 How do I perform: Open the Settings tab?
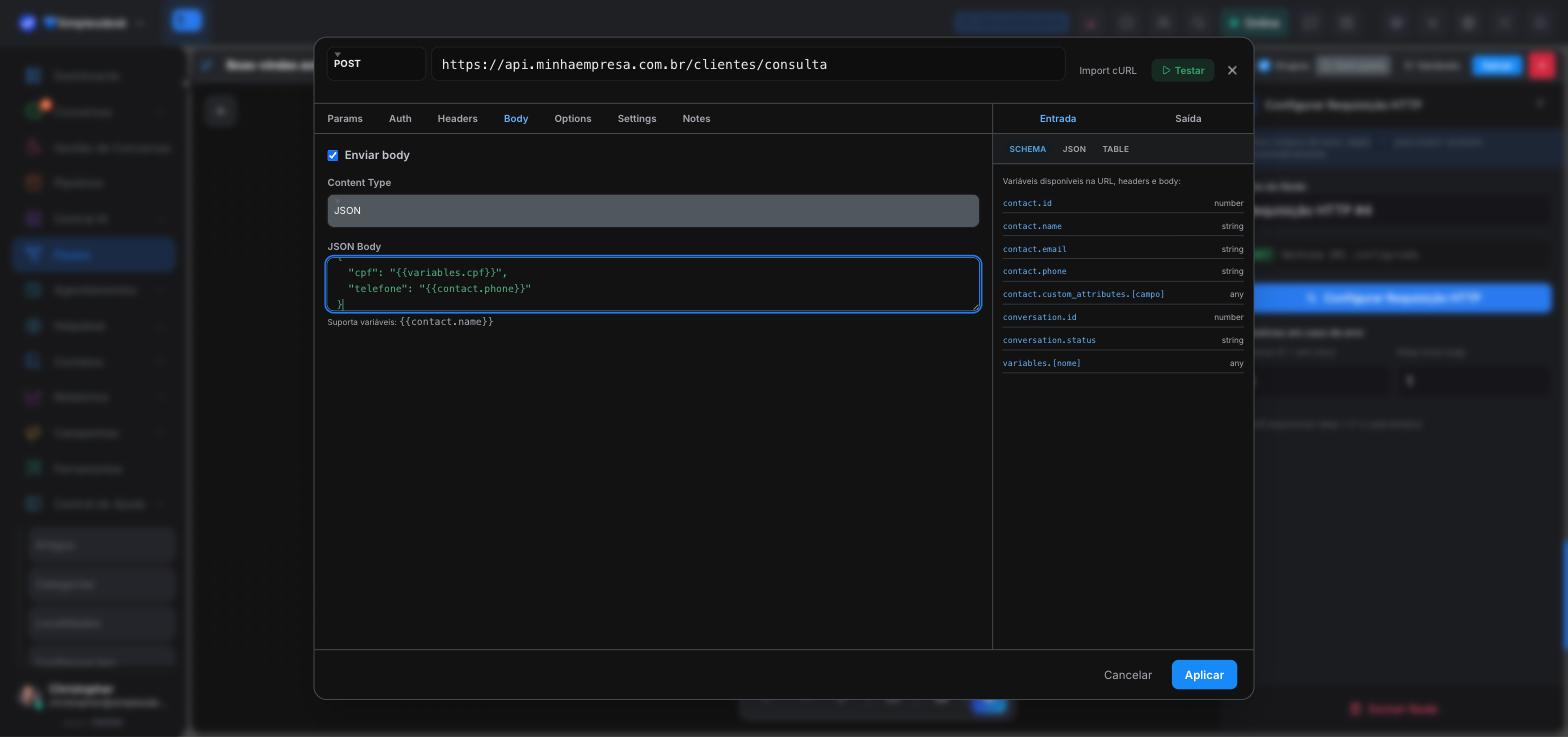637,119
